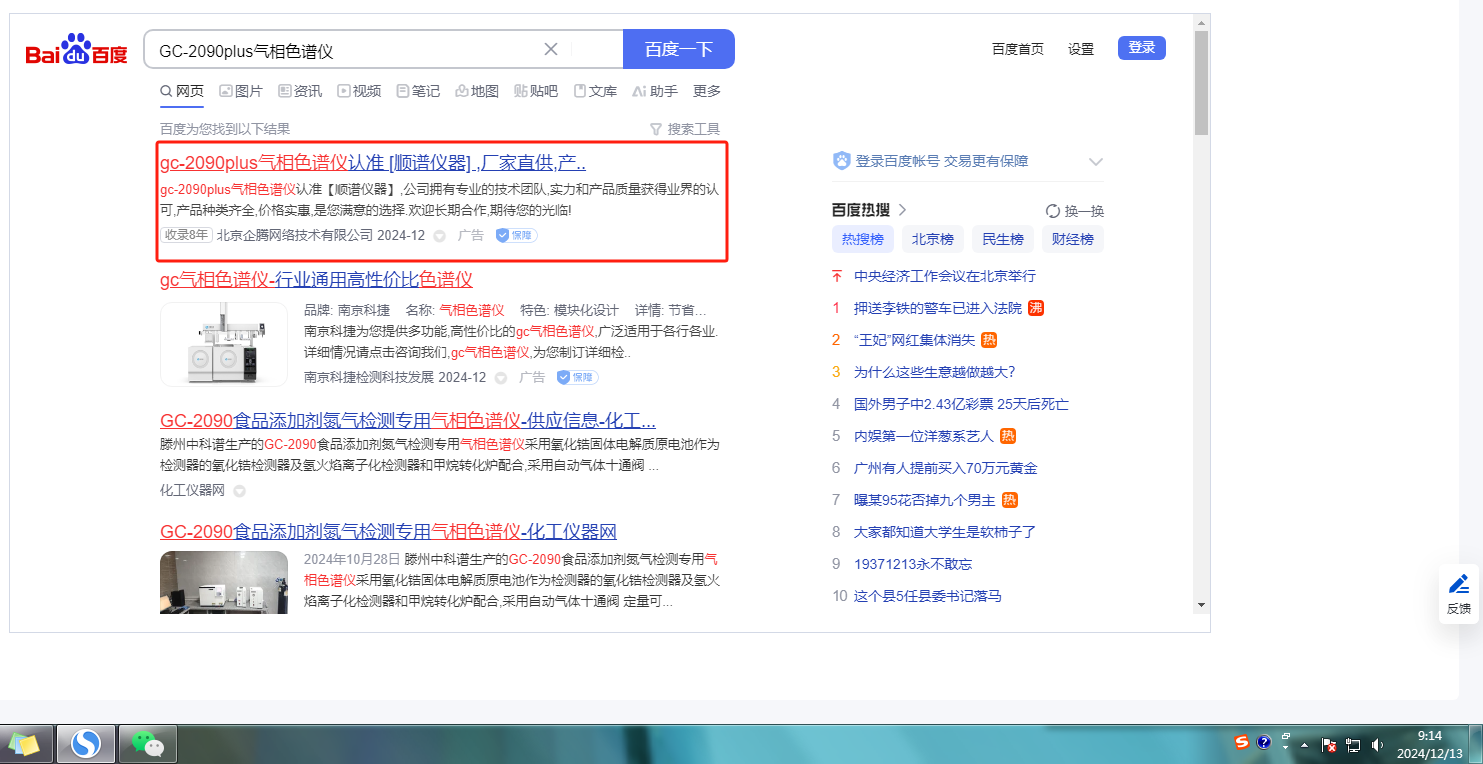1483x764 pixels.
Task: Expand the arrow next to 百度热搜
Action: (902, 210)
